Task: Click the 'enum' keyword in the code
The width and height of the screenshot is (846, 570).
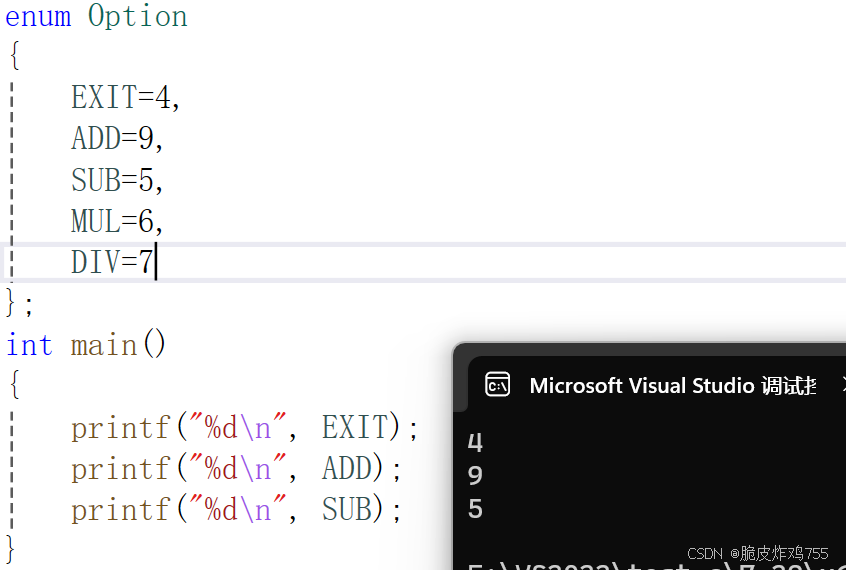Action: pos(38,16)
